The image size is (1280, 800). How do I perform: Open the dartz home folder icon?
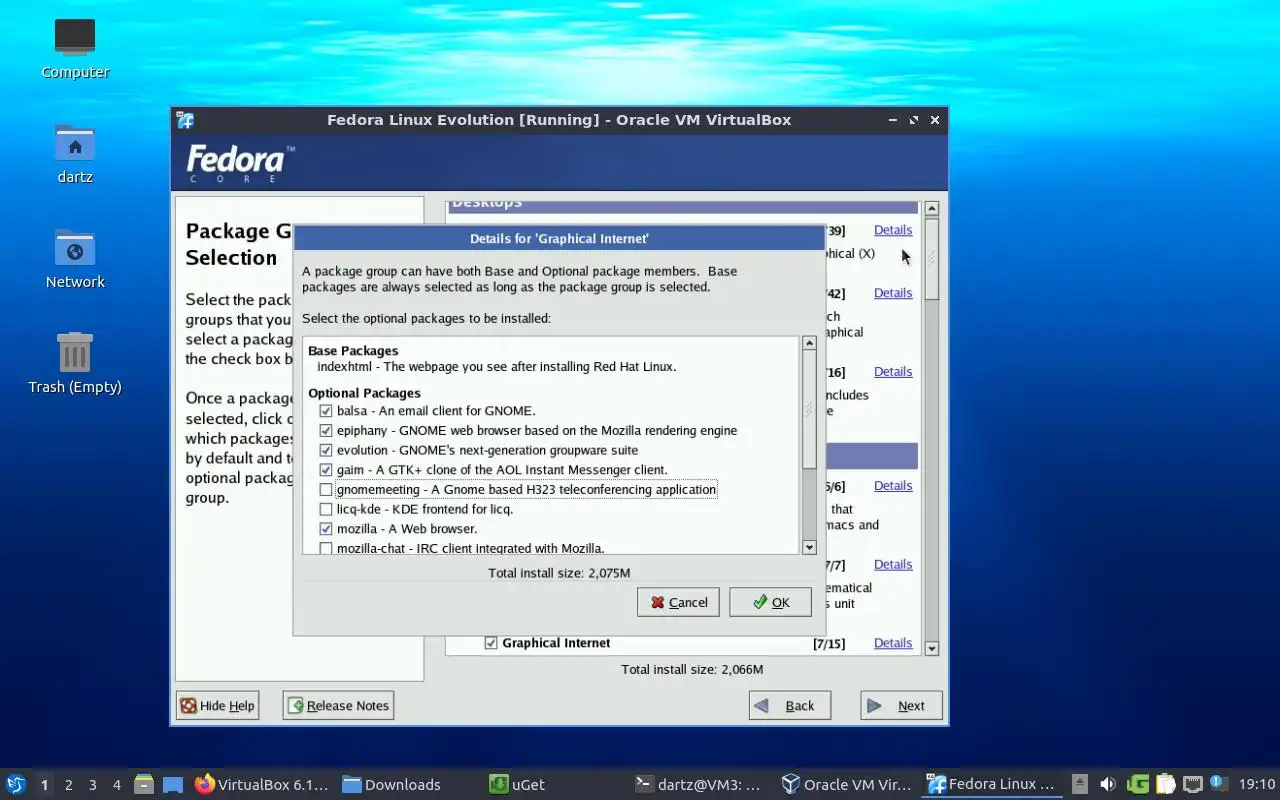point(75,153)
